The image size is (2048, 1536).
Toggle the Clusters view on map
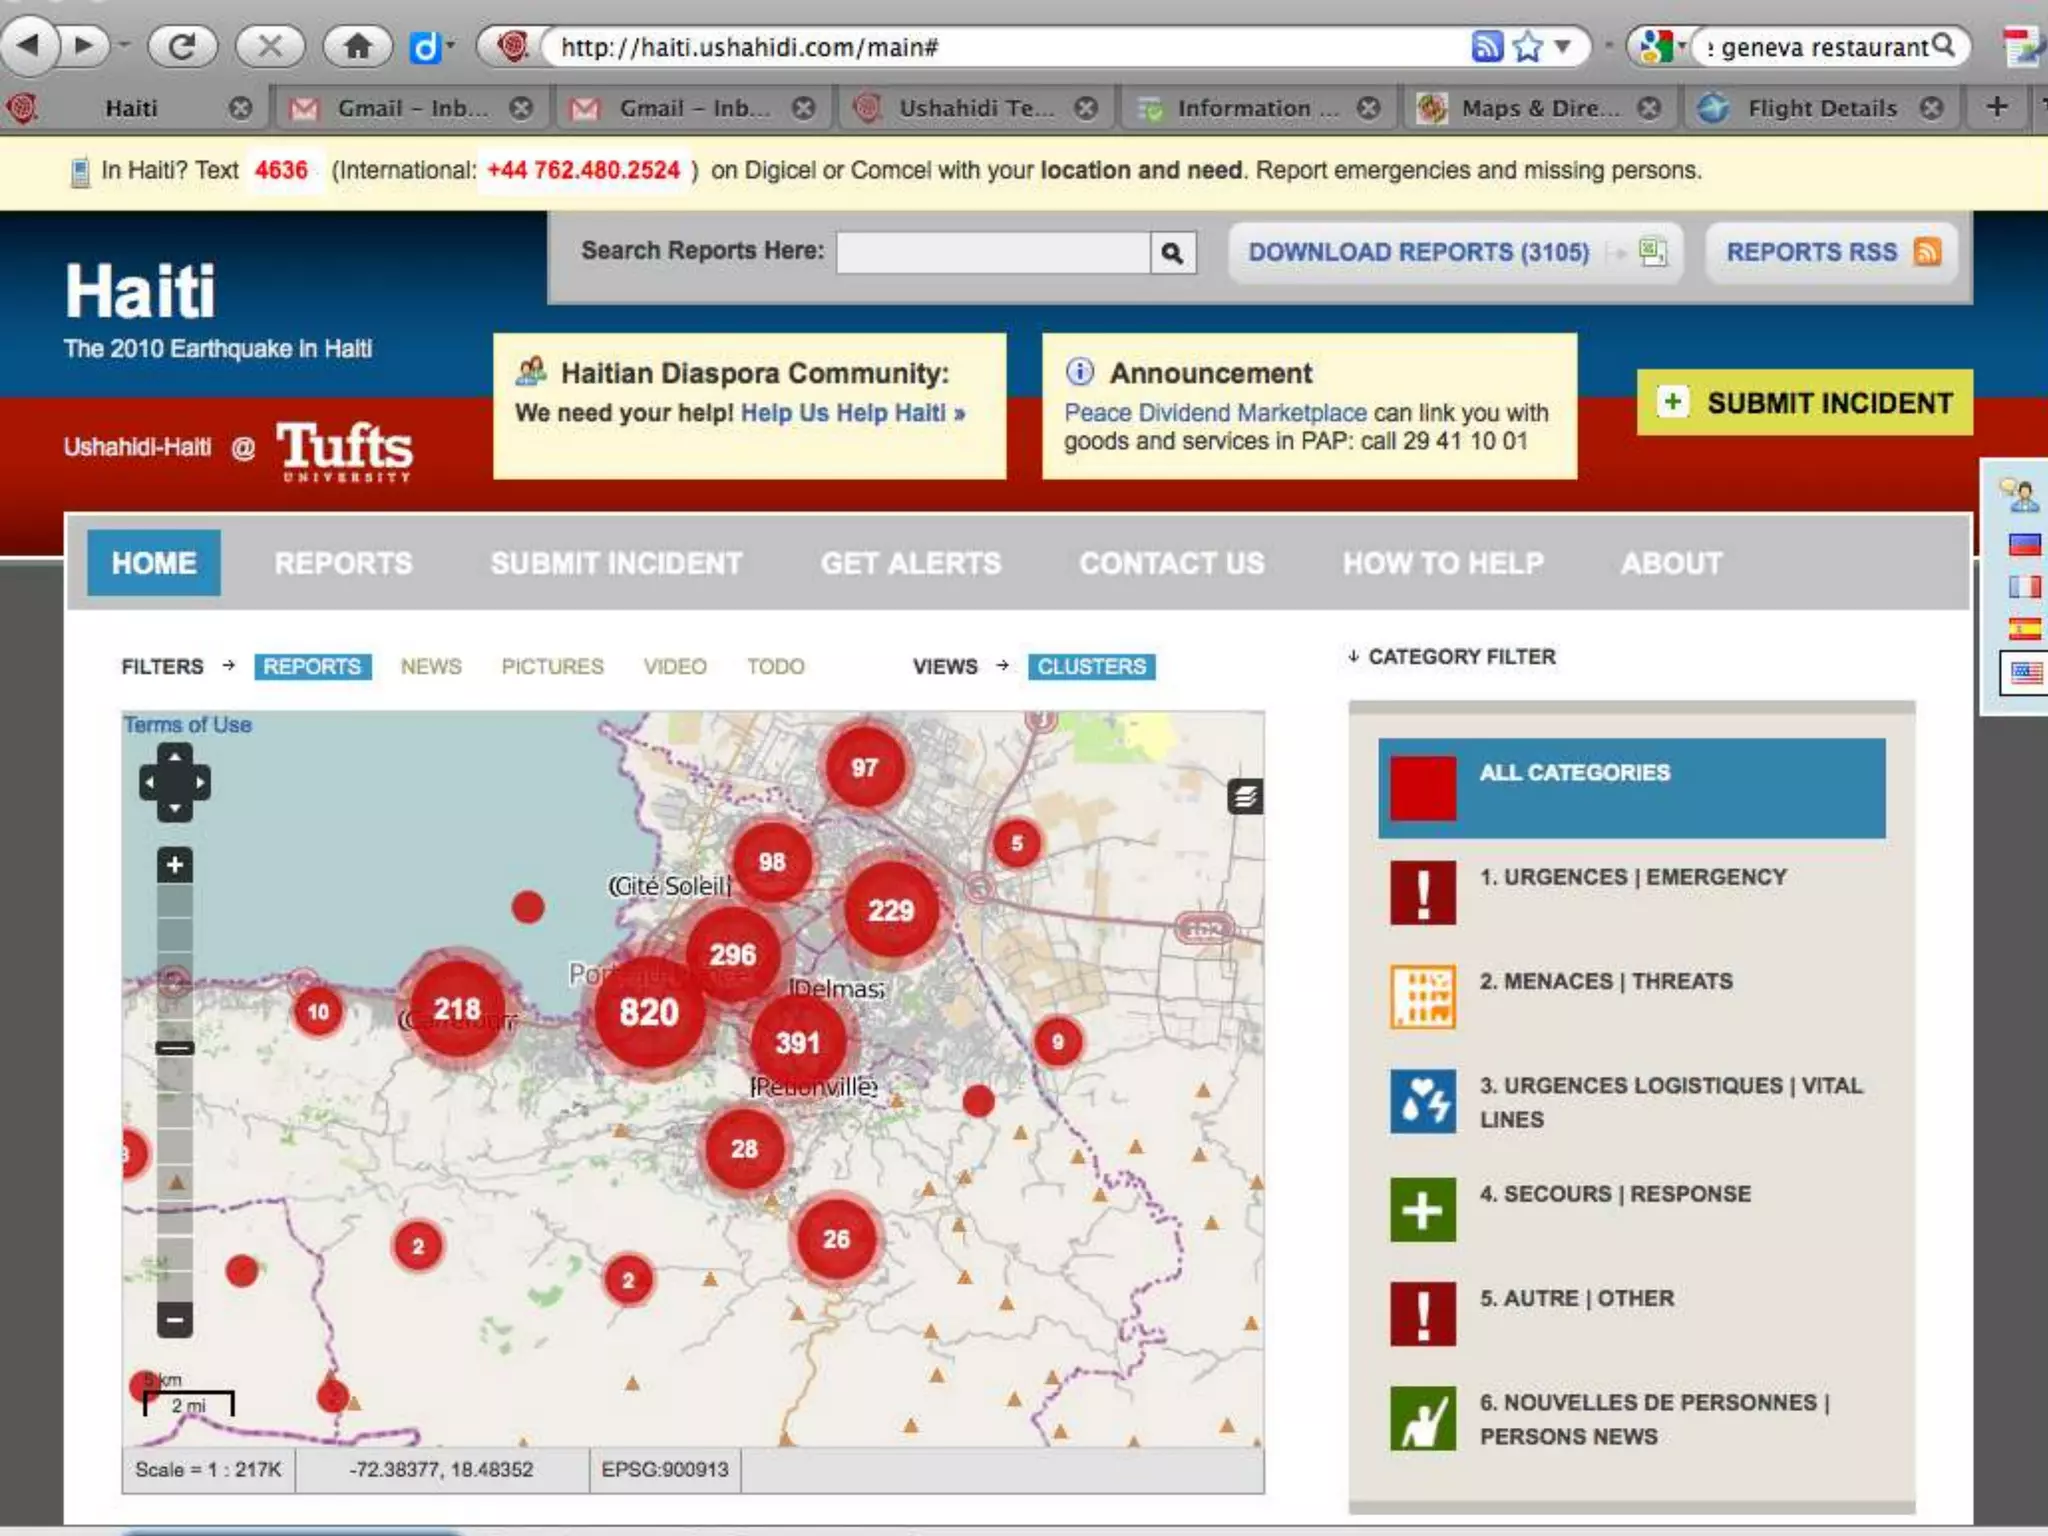click(1091, 667)
